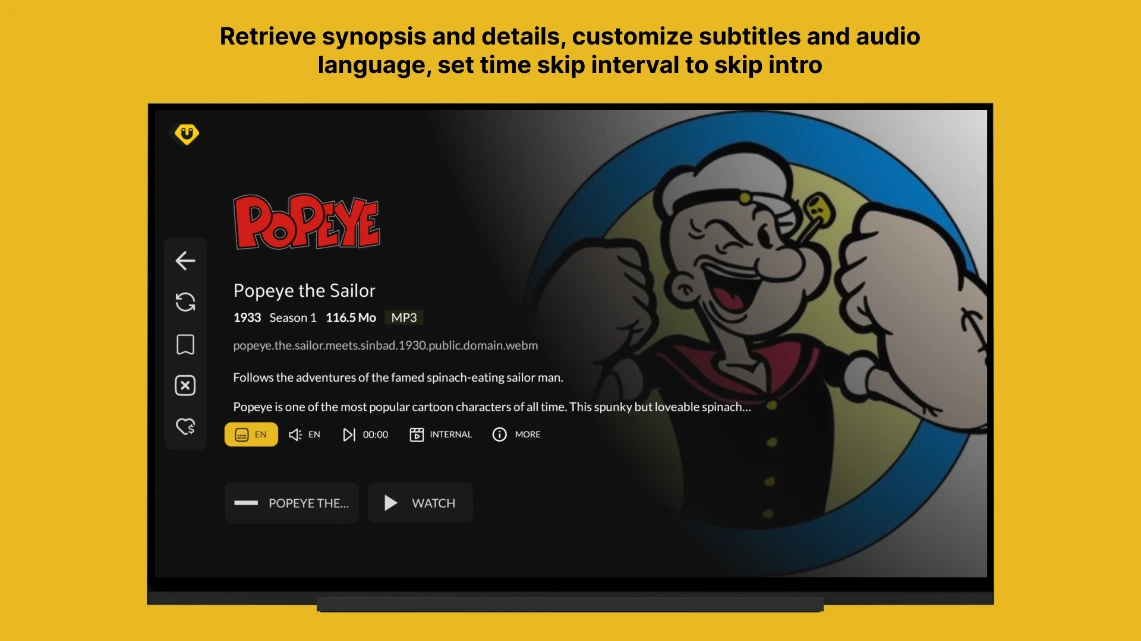Open MORE info details
The height and width of the screenshot is (641, 1141).
(517, 434)
